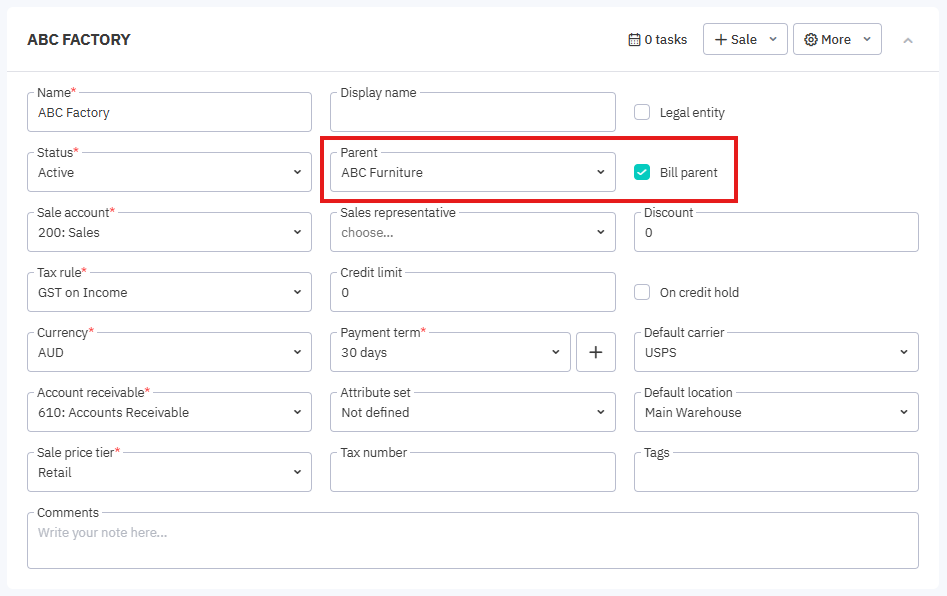Enable the Legal entity checkbox
This screenshot has height=596, width=947.
point(642,112)
